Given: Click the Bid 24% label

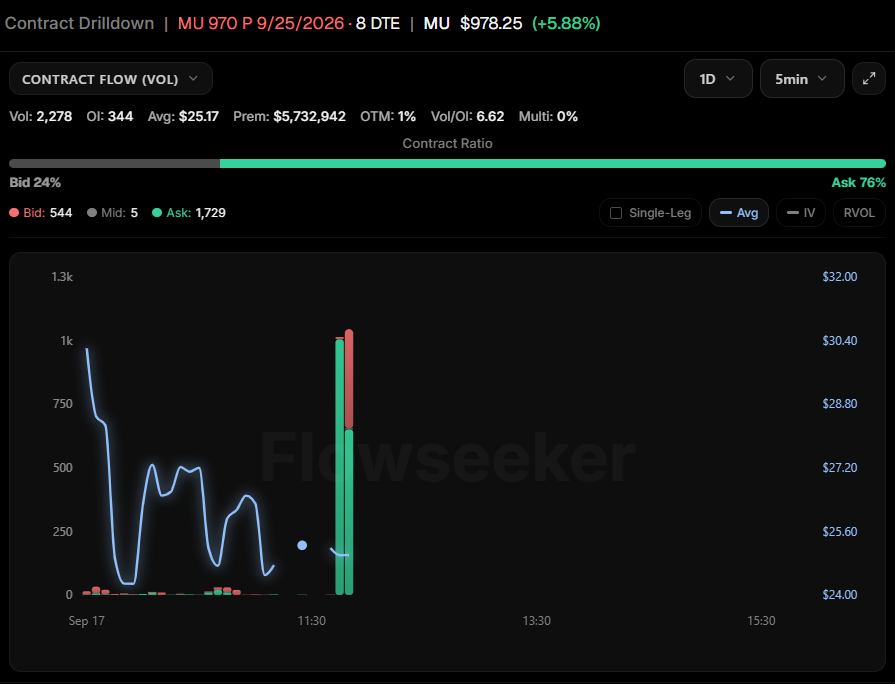Looking at the screenshot, I should 35,183.
